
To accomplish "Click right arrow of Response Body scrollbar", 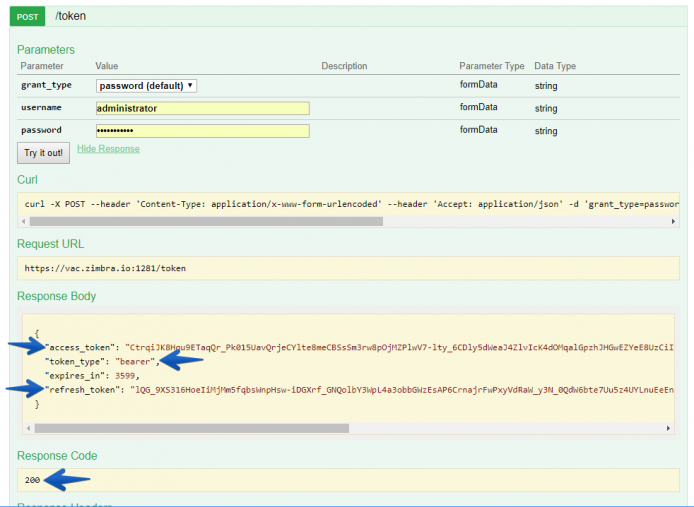I will click(x=668, y=428).
